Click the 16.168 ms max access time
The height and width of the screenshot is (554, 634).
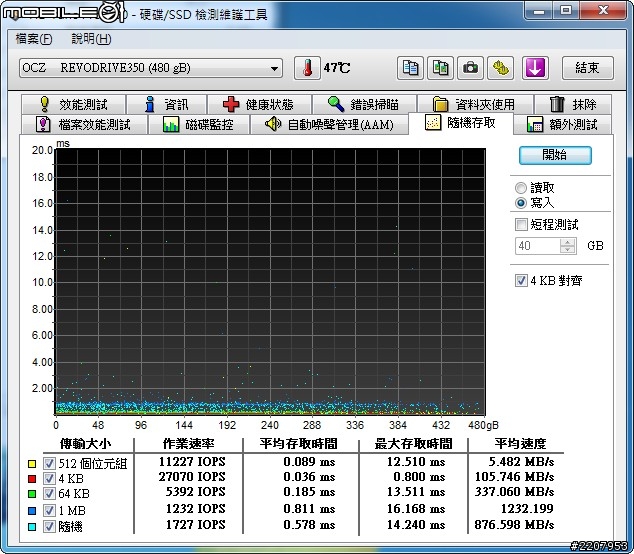coord(416,509)
